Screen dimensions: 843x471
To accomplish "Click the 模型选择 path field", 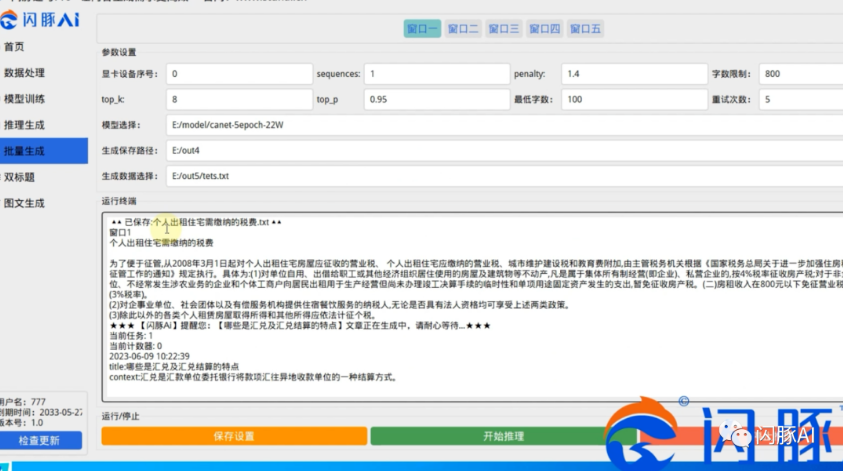I will (x=505, y=125).
